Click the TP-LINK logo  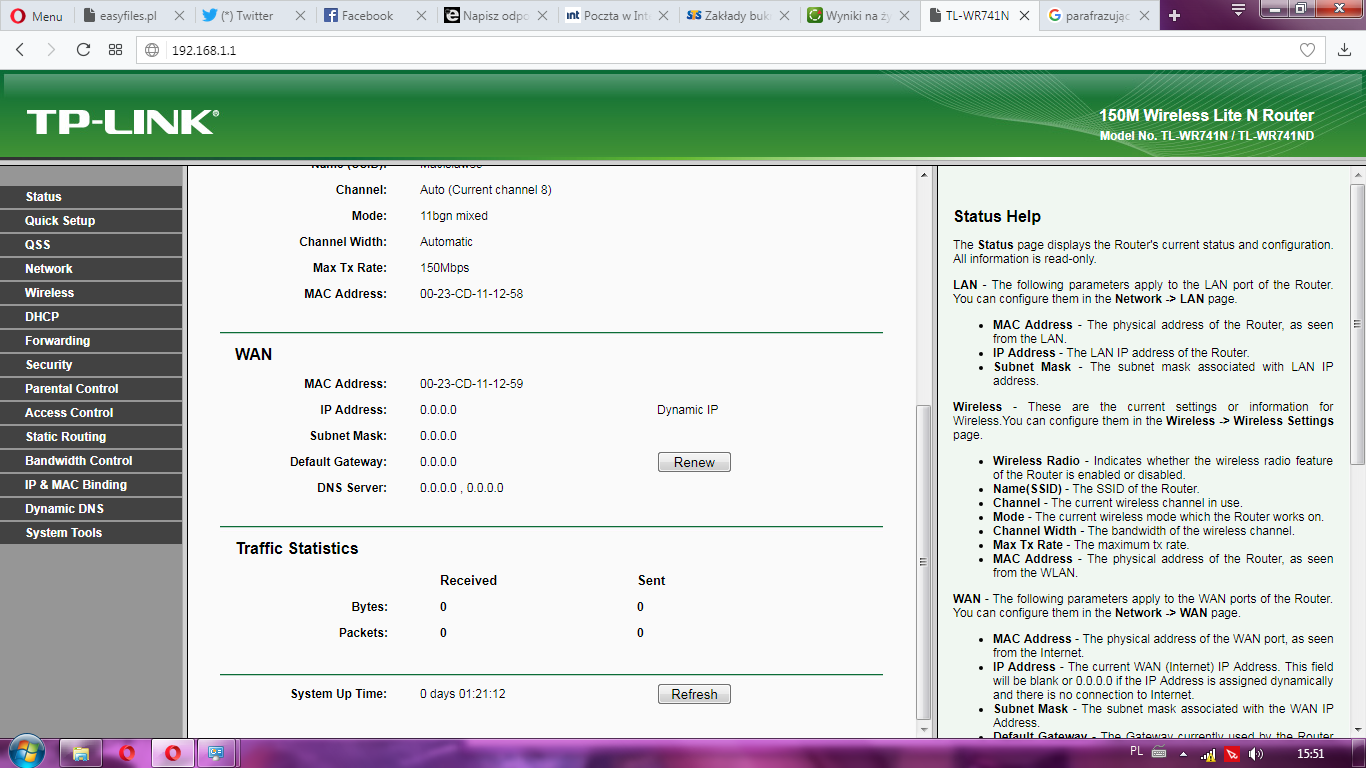(x=122, y=122)
